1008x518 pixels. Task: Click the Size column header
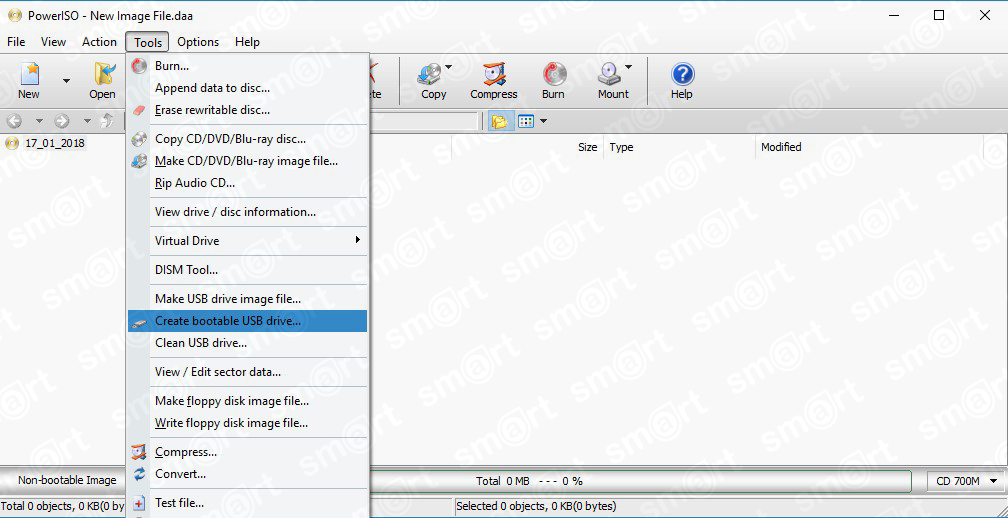587,147
